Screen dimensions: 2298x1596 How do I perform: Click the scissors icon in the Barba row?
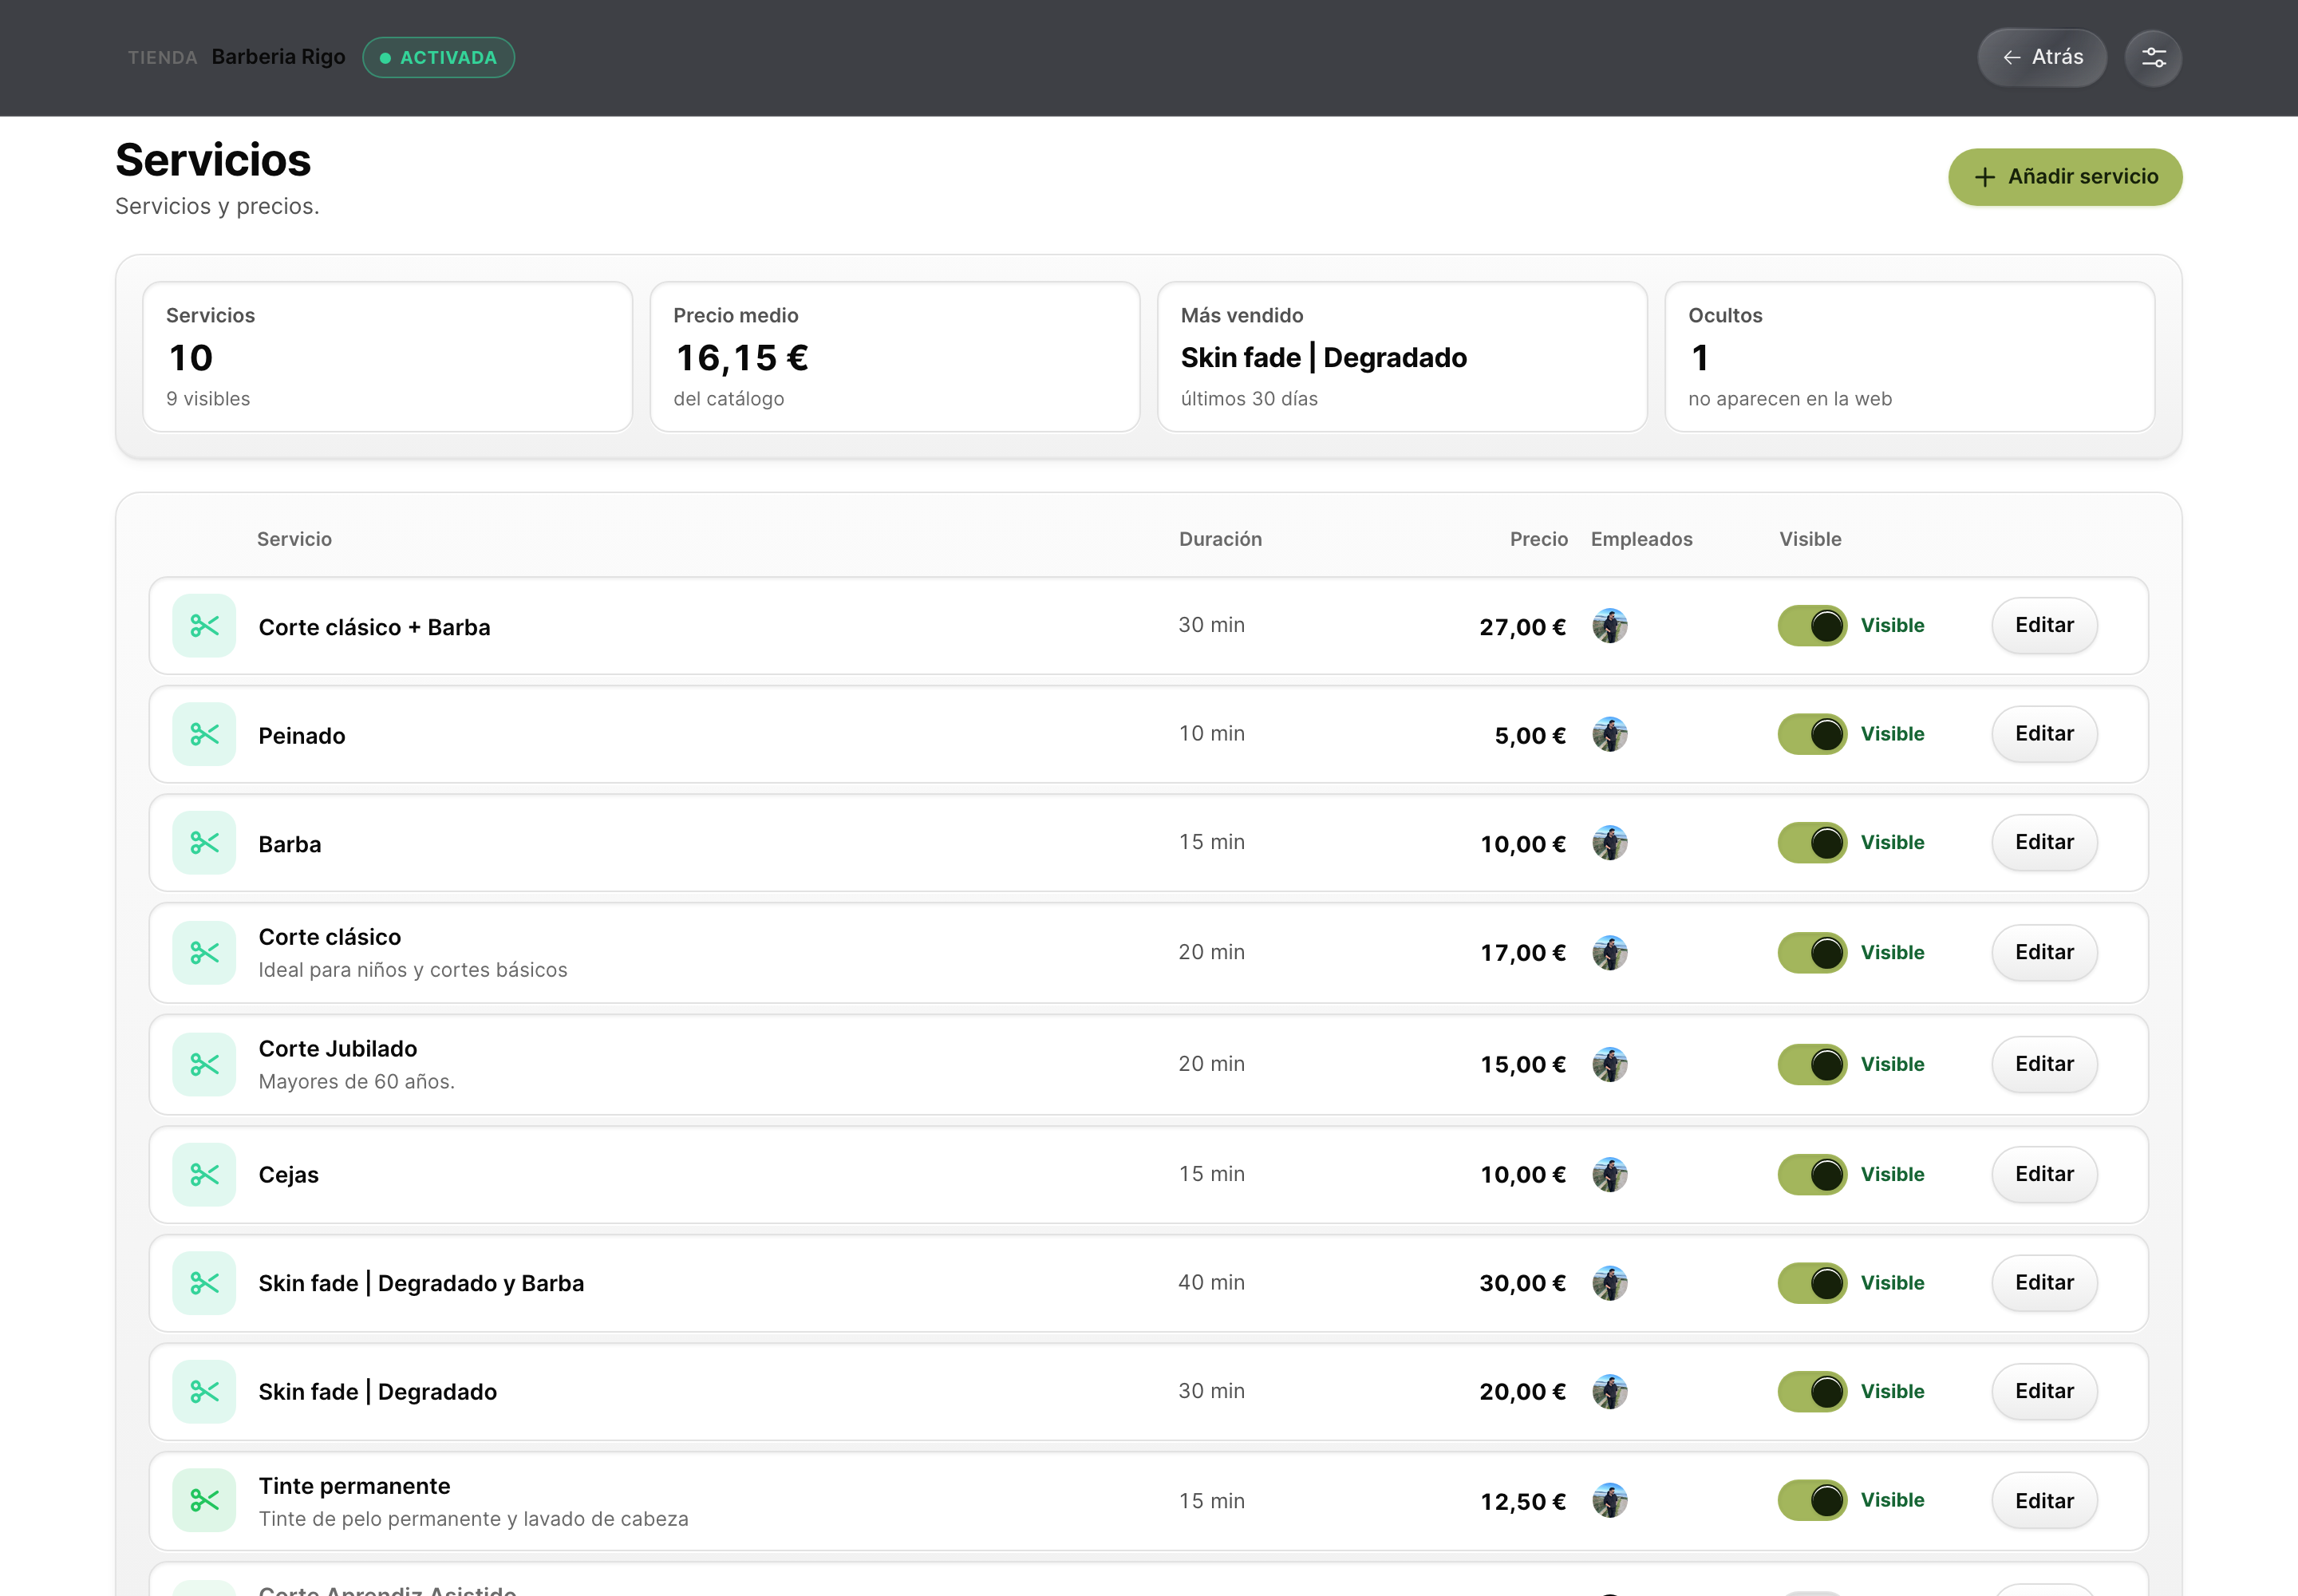204,843
